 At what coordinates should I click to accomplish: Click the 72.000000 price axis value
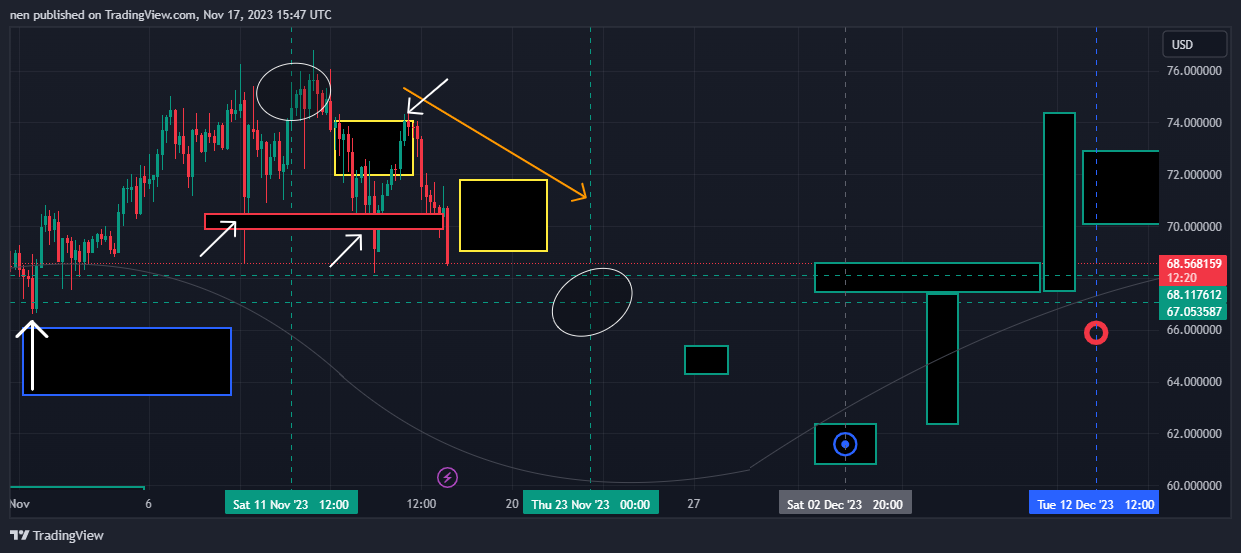point(1195,175)
